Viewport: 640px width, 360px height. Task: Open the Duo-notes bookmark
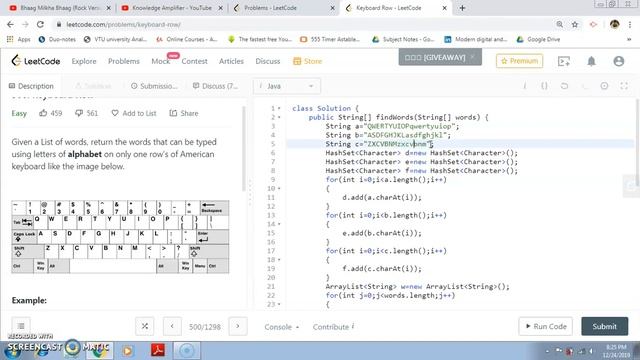click(x=57, y=40)
